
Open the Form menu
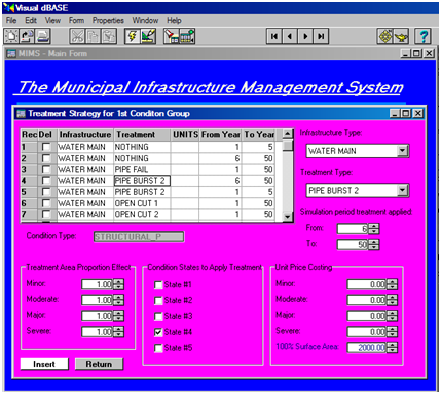[x=76, y=21]
